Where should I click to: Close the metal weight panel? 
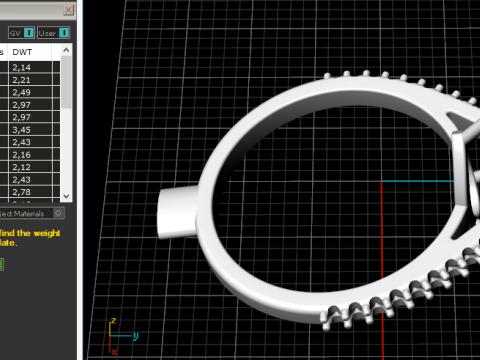68,10
